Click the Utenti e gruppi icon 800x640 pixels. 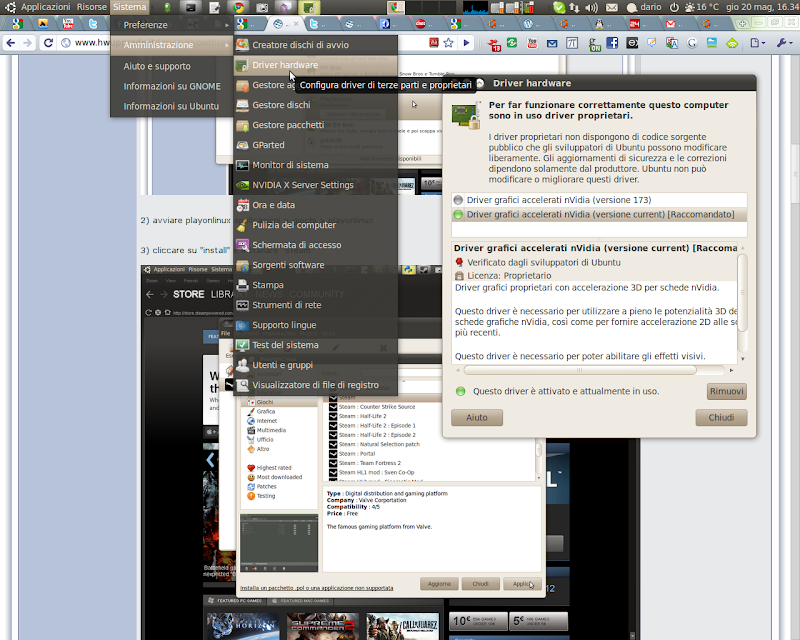tap(243, 365)
